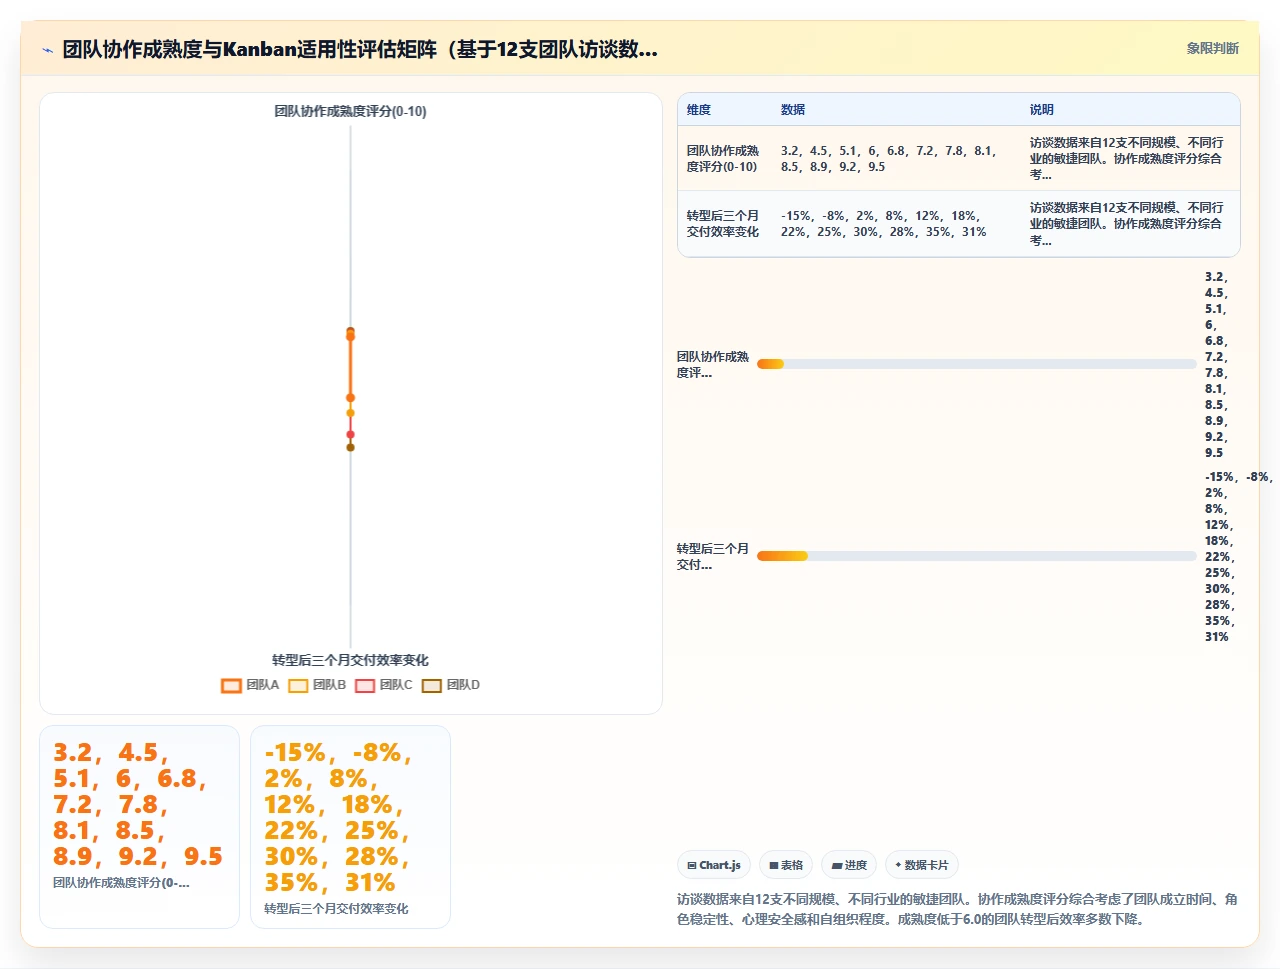Click the 团队协作成熟度评... progress bar
Viewport: 1280px width, 969px height.
[976, 364]
